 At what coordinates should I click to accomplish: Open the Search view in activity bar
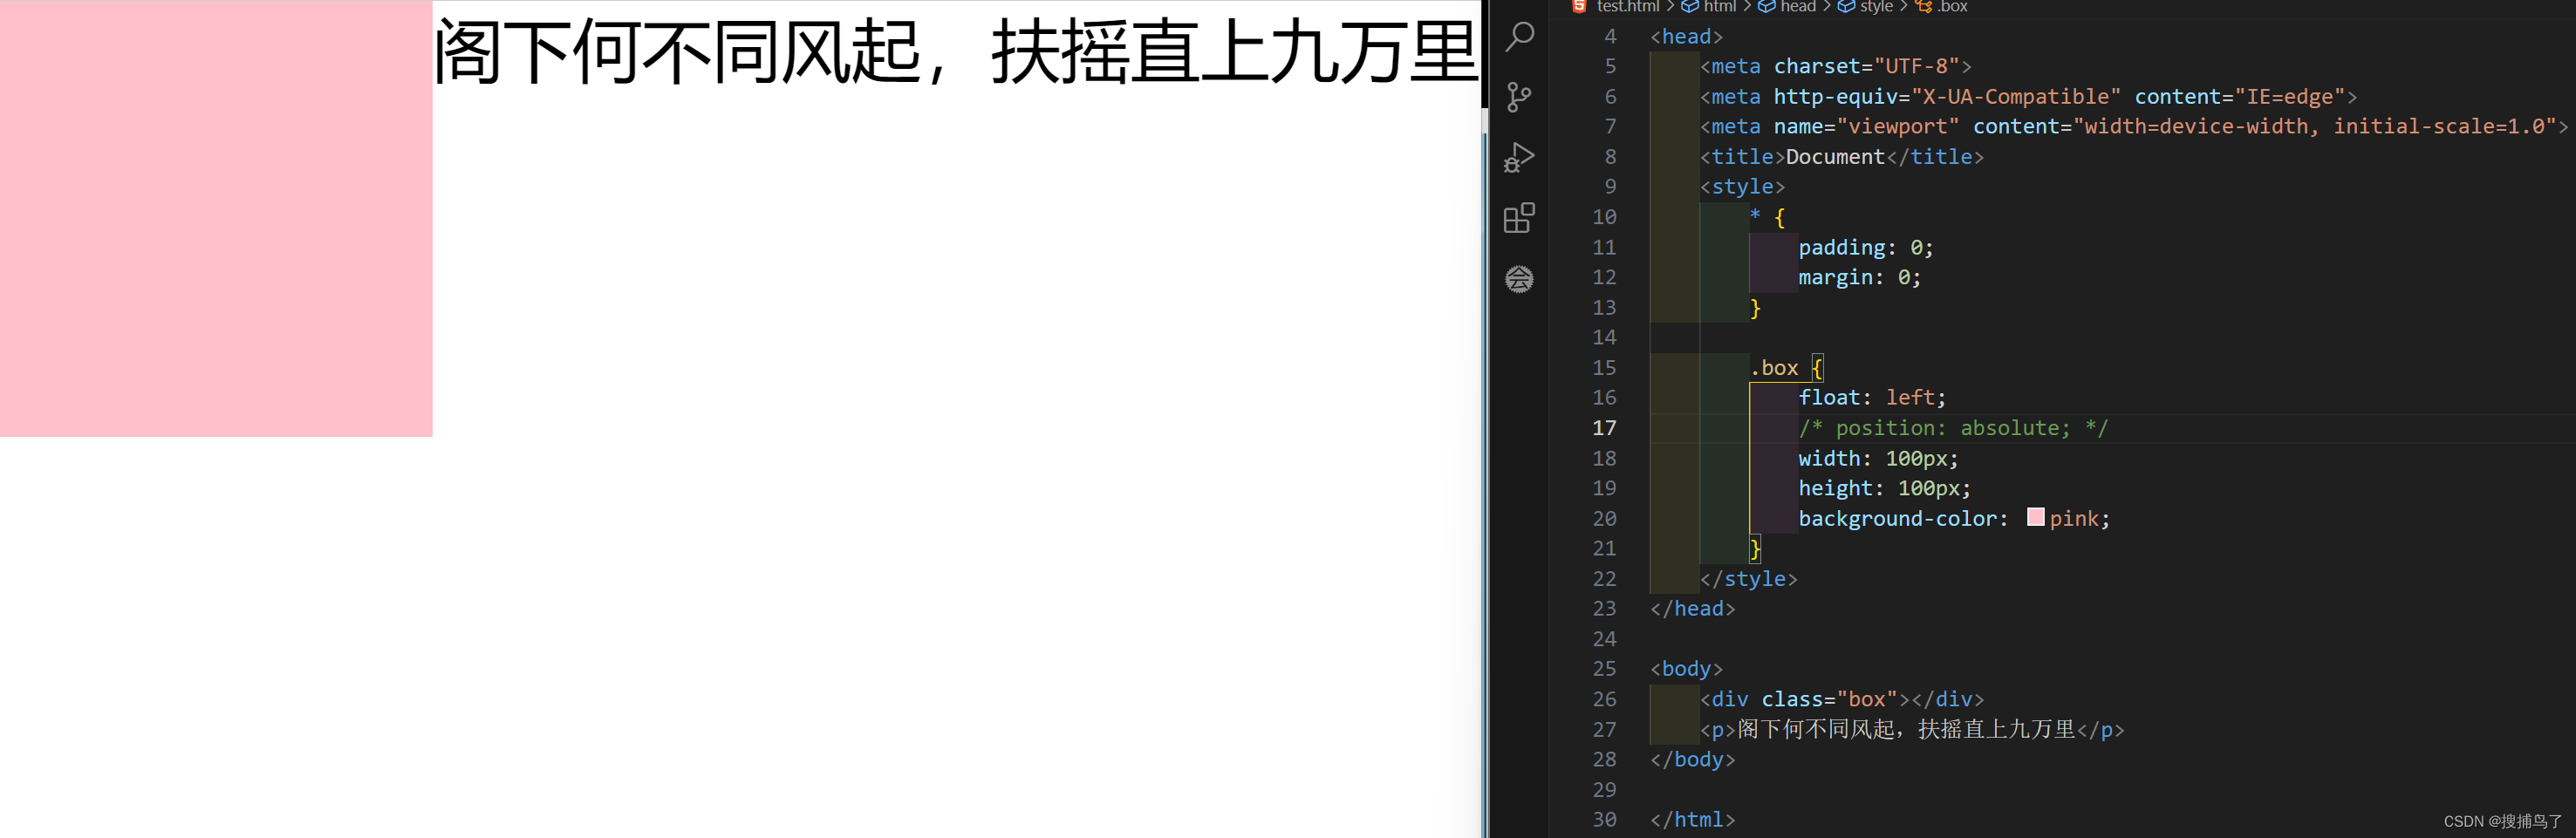(x=1519, y=37)
